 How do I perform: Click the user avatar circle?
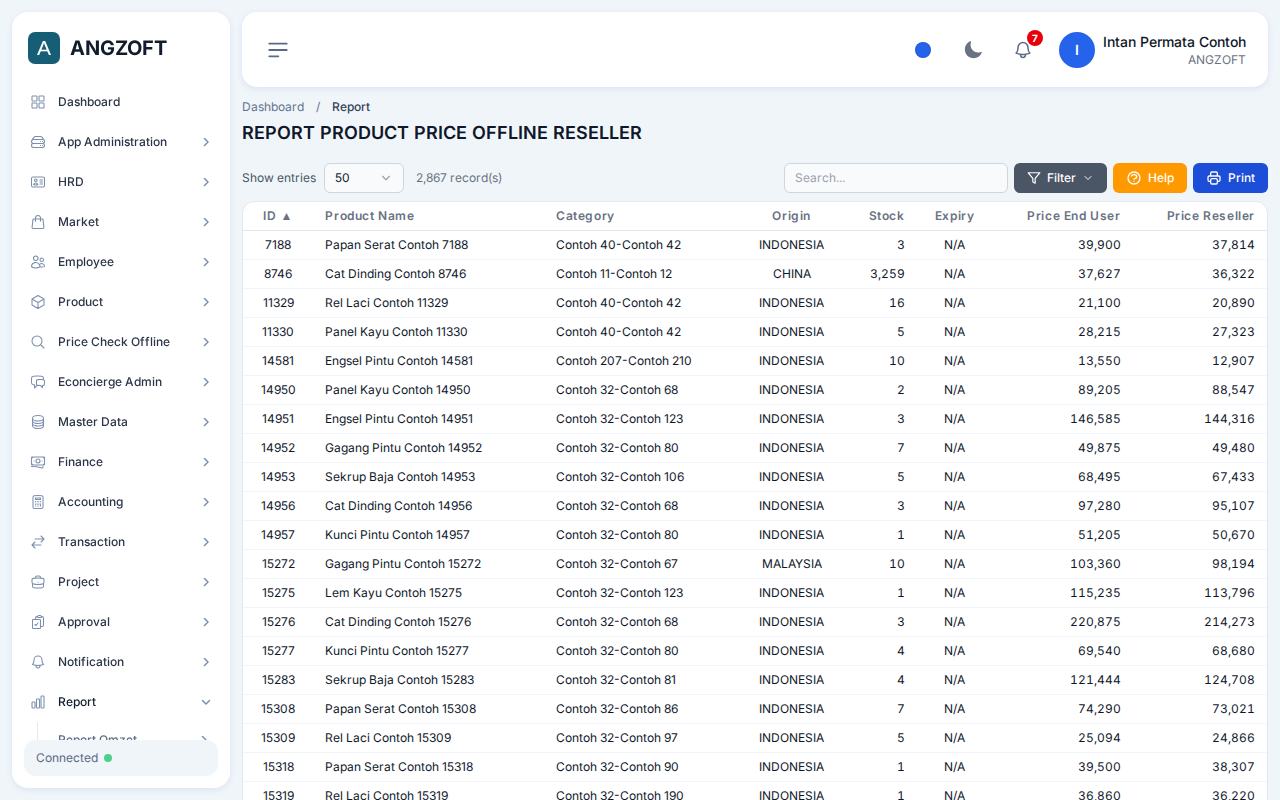click(x=1077, y=50)
